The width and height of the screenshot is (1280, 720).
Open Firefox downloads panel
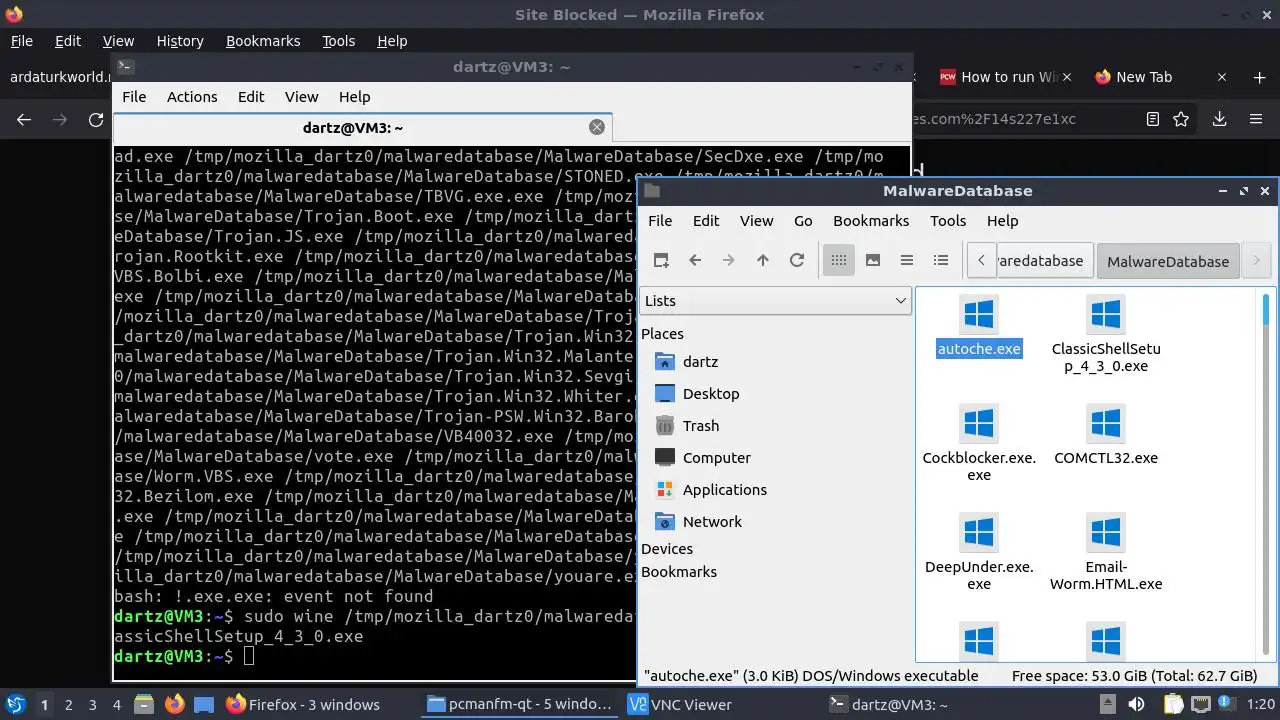click(1219, 119)
